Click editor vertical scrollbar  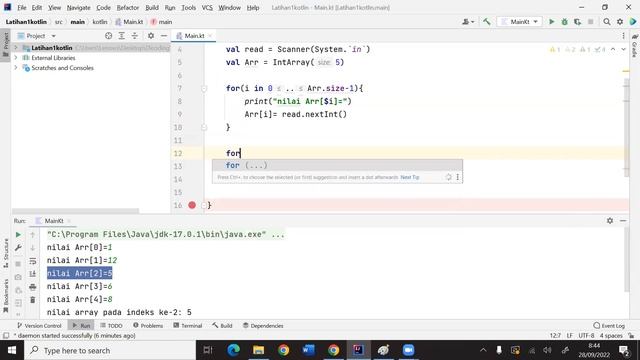click(626, 127)
